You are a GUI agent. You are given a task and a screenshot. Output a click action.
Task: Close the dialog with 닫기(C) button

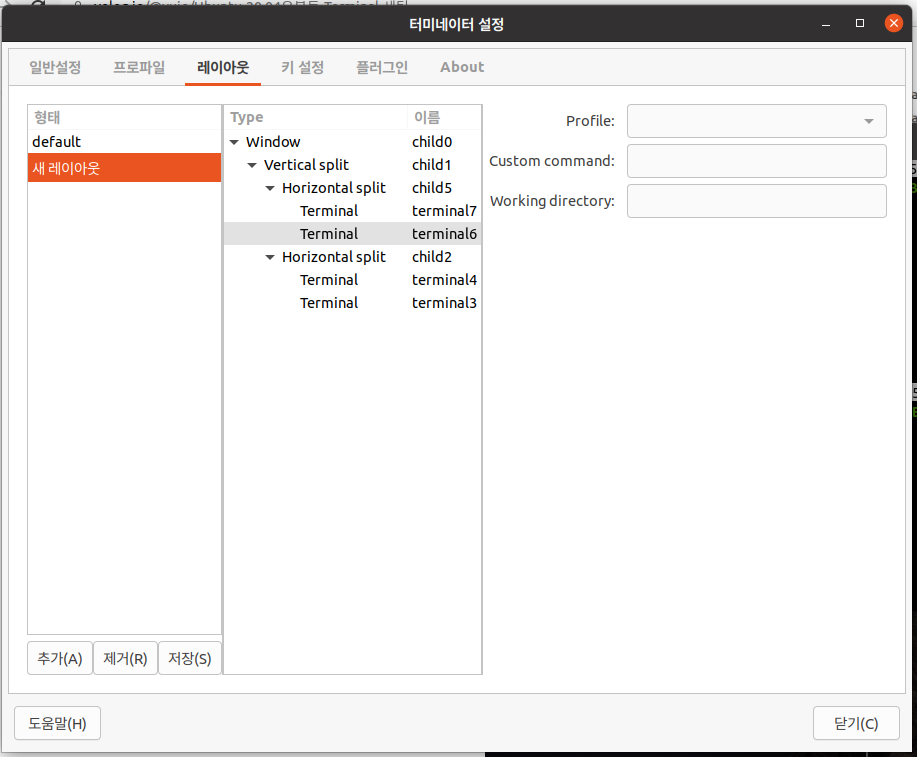(856, 723)
